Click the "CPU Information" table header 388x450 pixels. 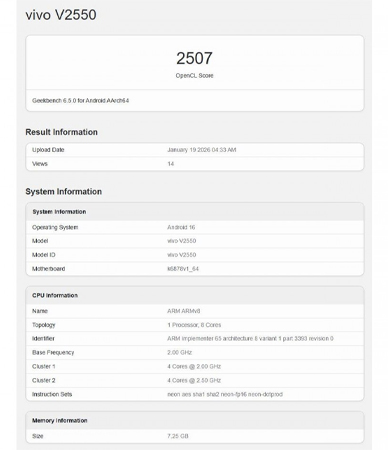55,295
